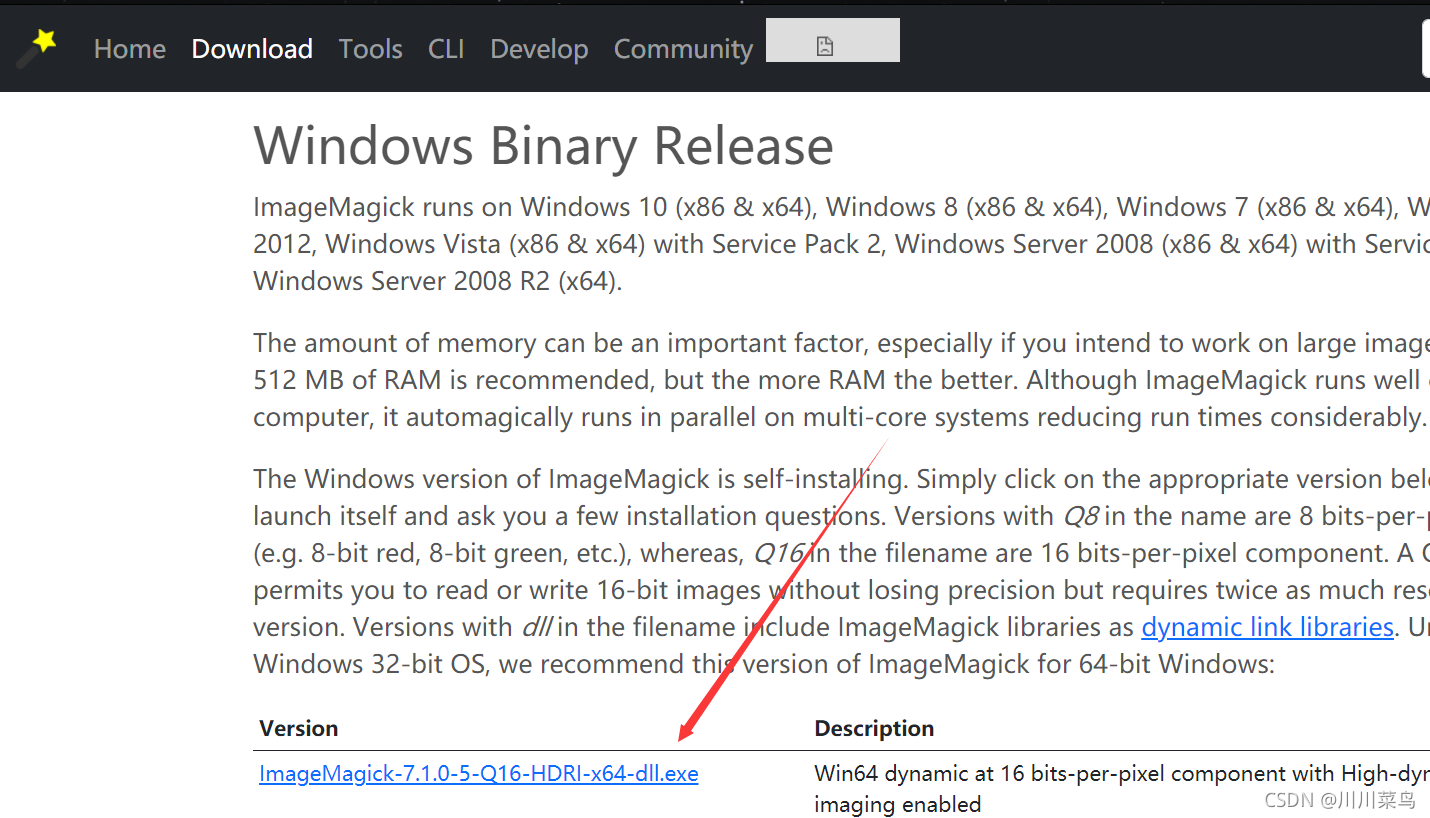Click the italic Q8 text
Viewport: 1430px width, 818px height.
pyautogui.click(x=1079, y=516)
